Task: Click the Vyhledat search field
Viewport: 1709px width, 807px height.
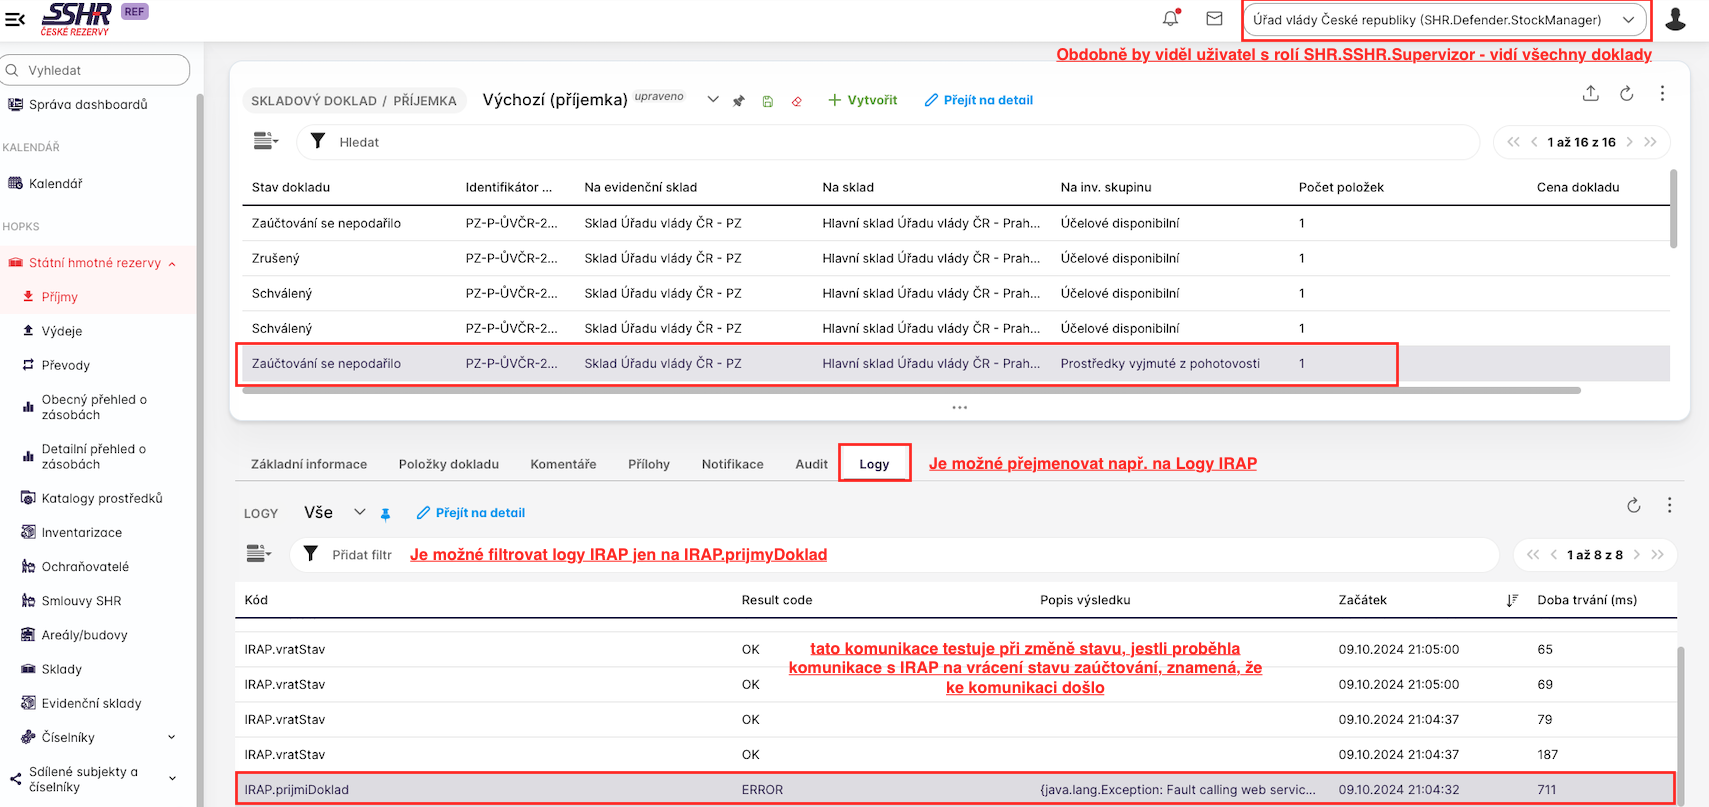Action: click(x=95, y=70)
